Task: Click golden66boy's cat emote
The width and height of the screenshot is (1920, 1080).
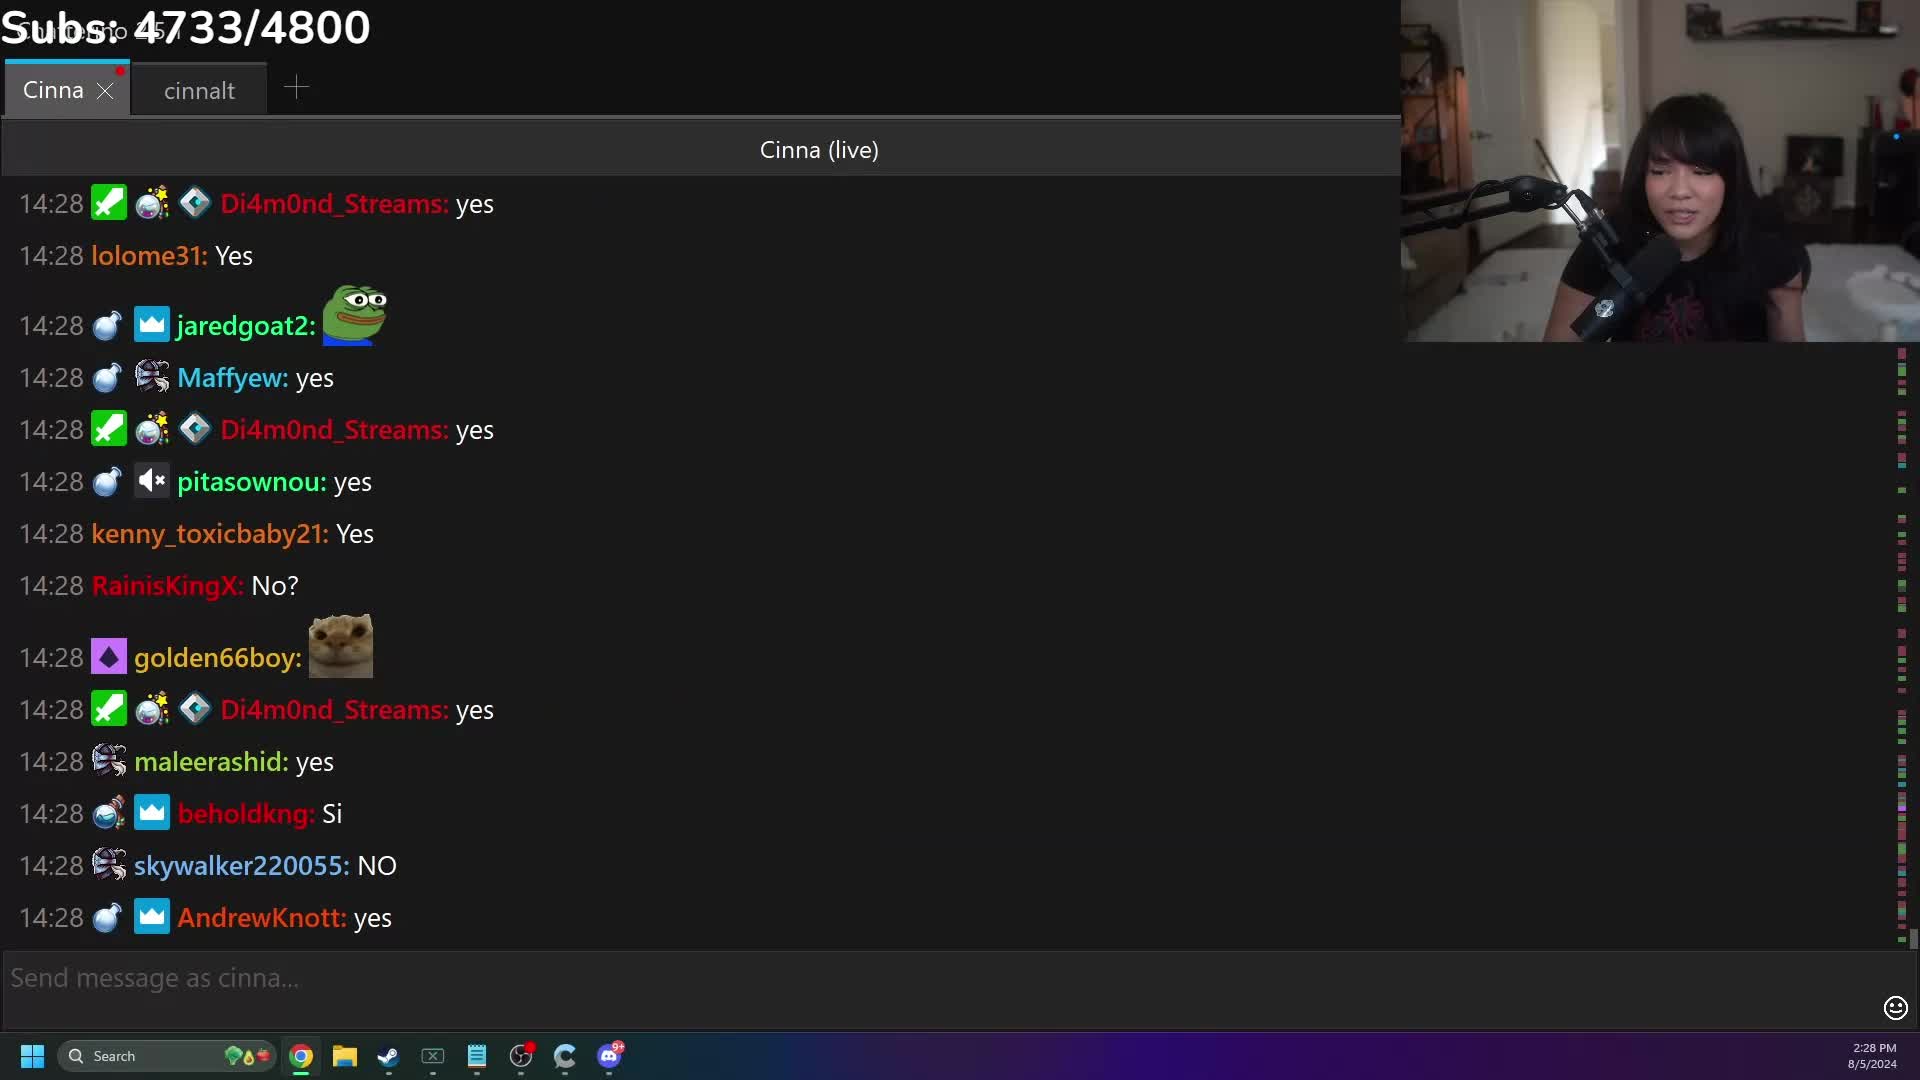Action: coord(340,645)
